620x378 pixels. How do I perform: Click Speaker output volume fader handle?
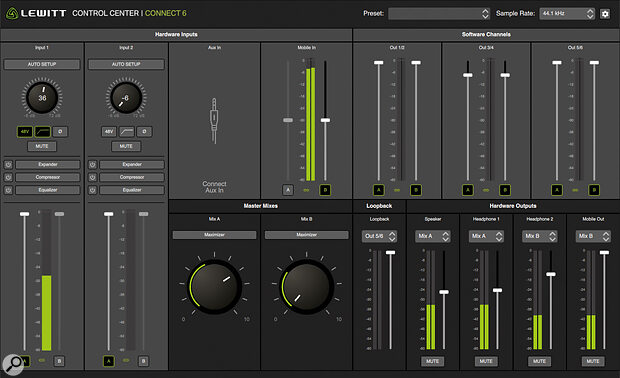pyautogui.click(x=444, y=292)
